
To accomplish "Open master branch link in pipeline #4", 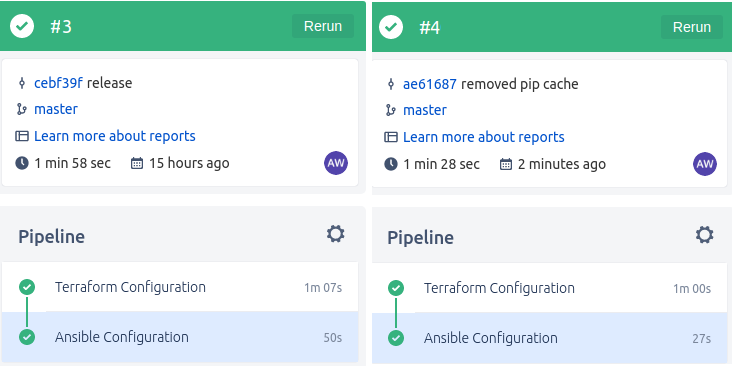I will tap(425, 110).
